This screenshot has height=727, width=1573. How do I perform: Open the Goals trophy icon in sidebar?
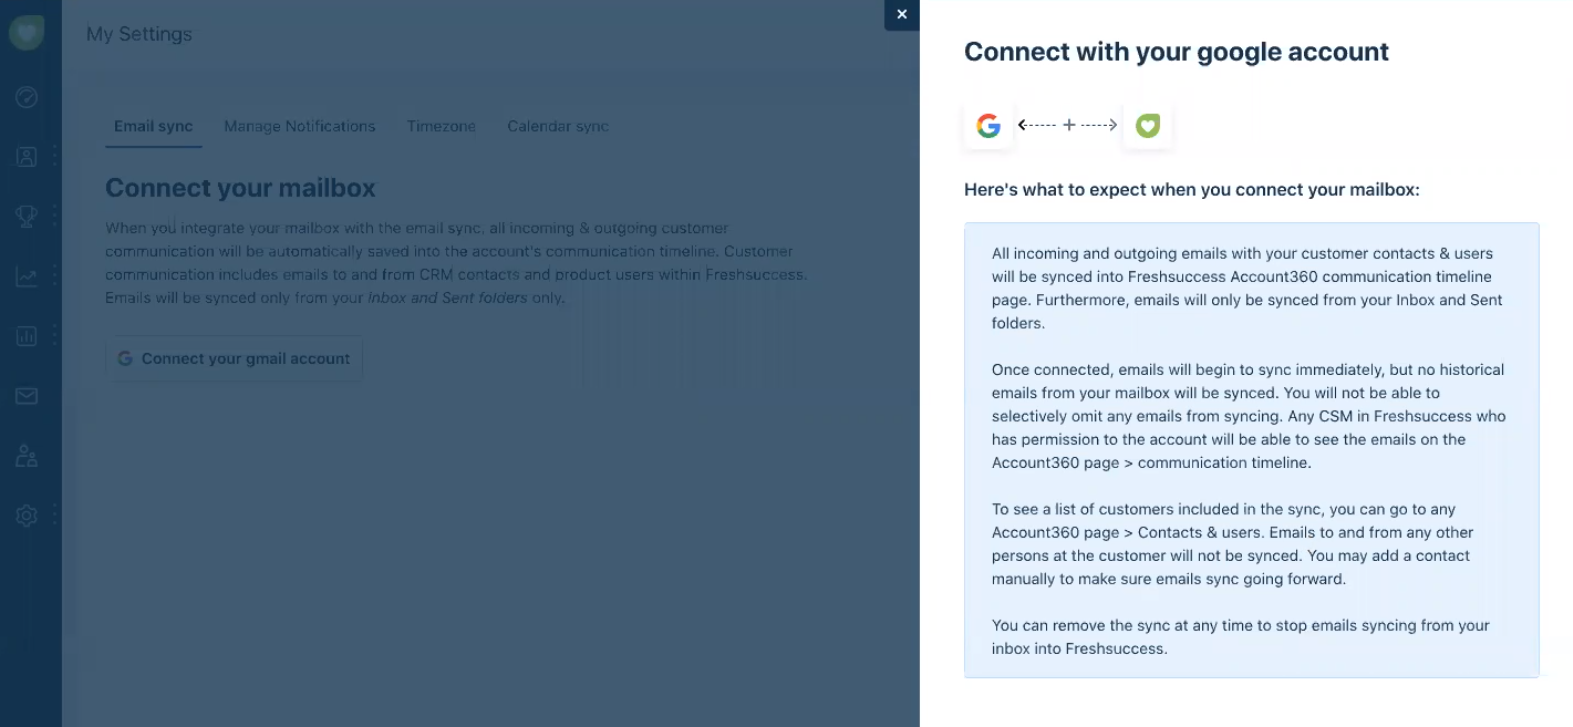tap(26, 216)
